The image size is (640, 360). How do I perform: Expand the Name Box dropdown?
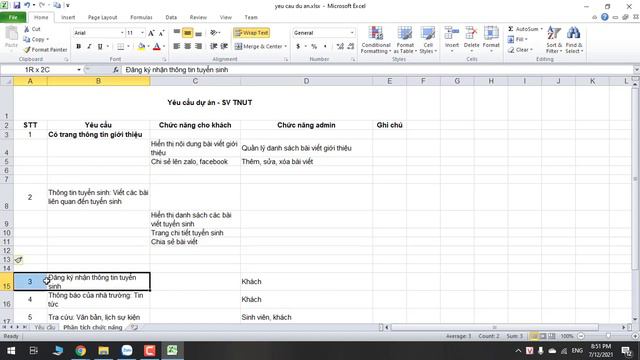(79, 70)
